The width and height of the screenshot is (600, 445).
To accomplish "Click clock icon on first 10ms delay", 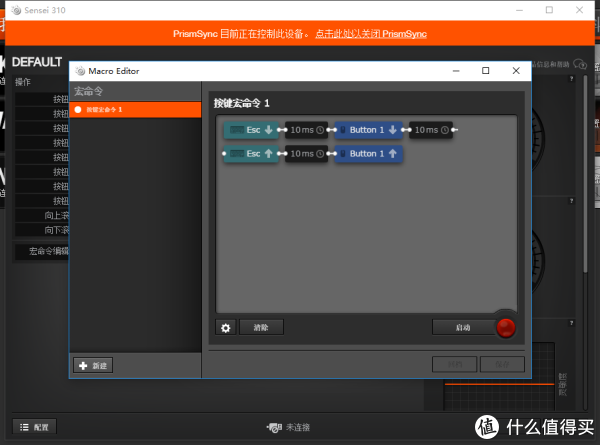I will pos(320,130).
